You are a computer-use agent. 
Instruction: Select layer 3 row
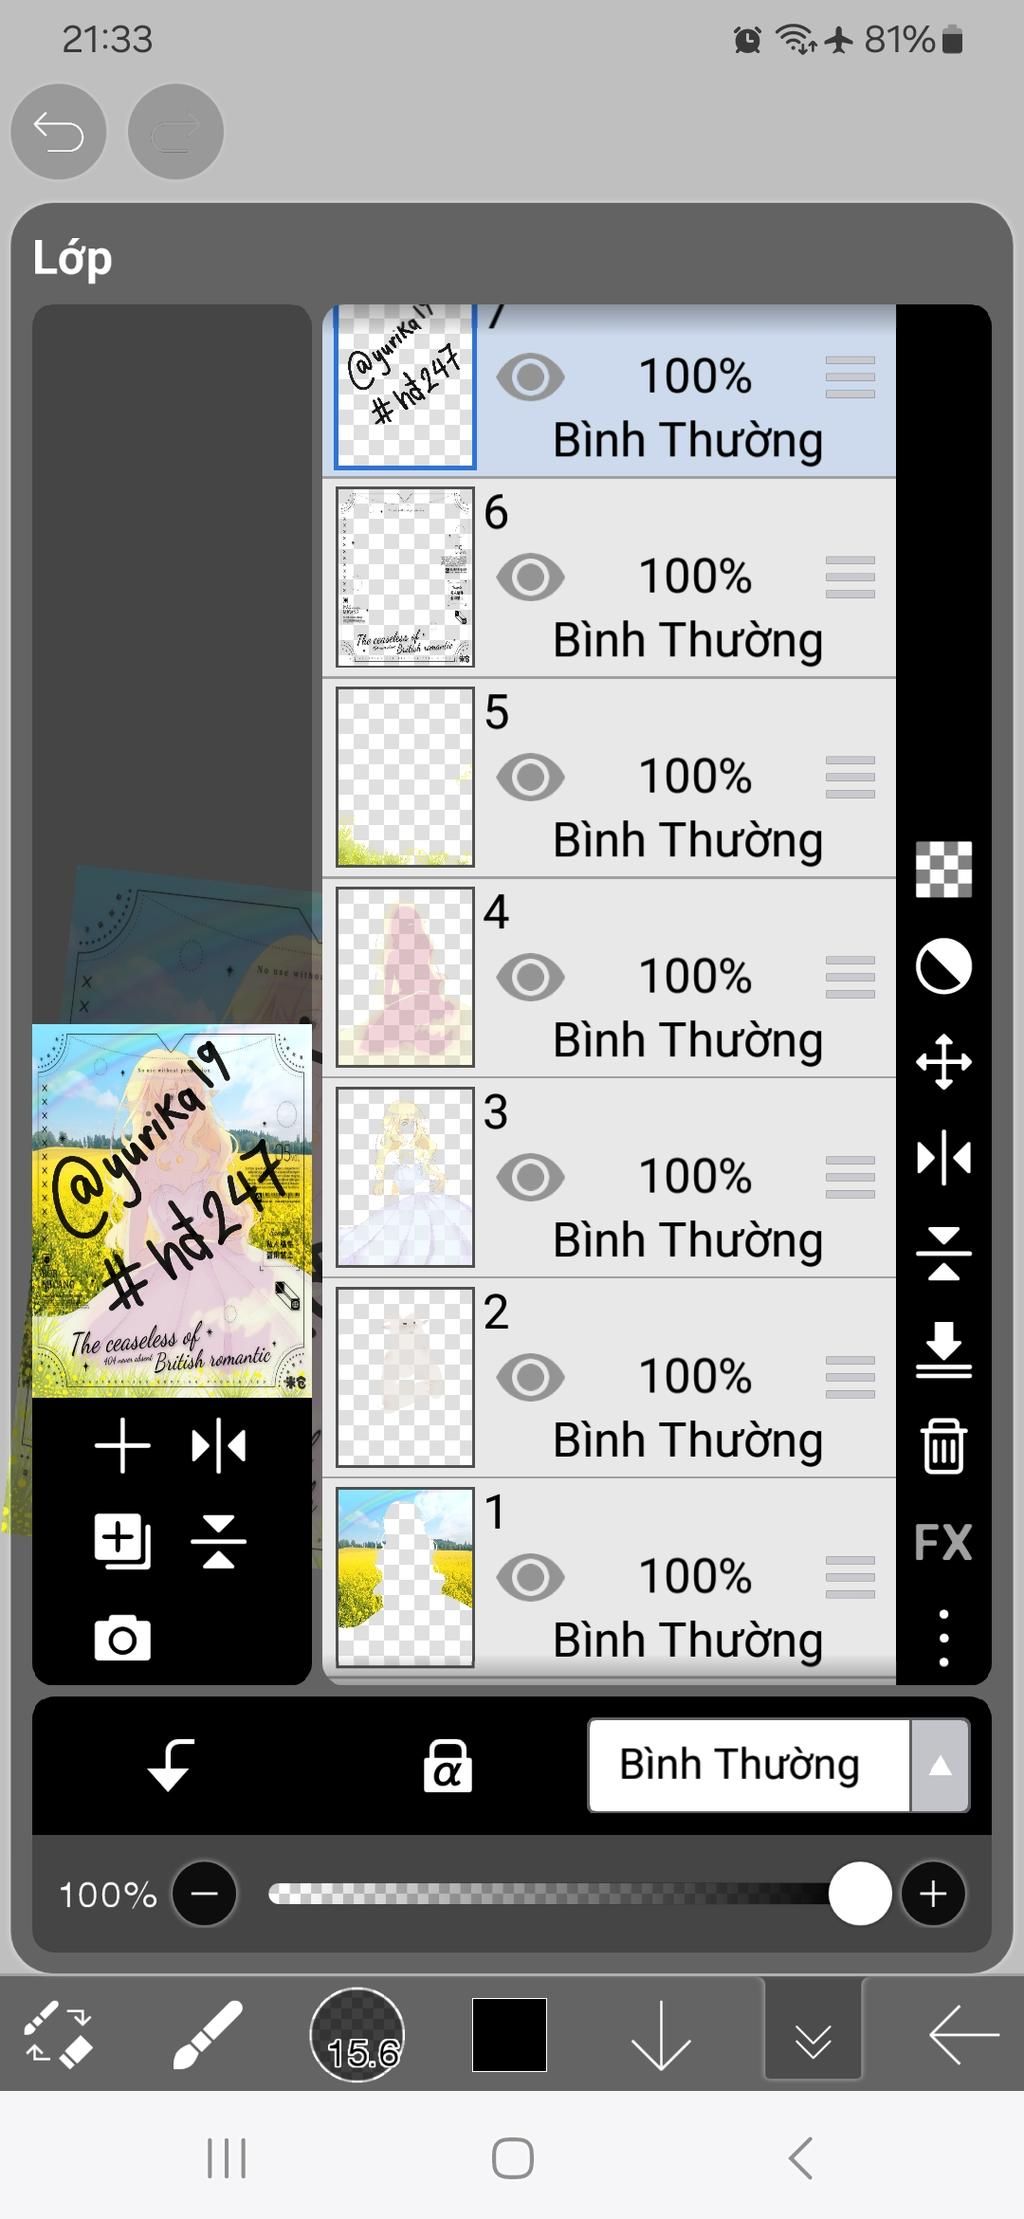pyautogui.click(x=609, y=1177)
